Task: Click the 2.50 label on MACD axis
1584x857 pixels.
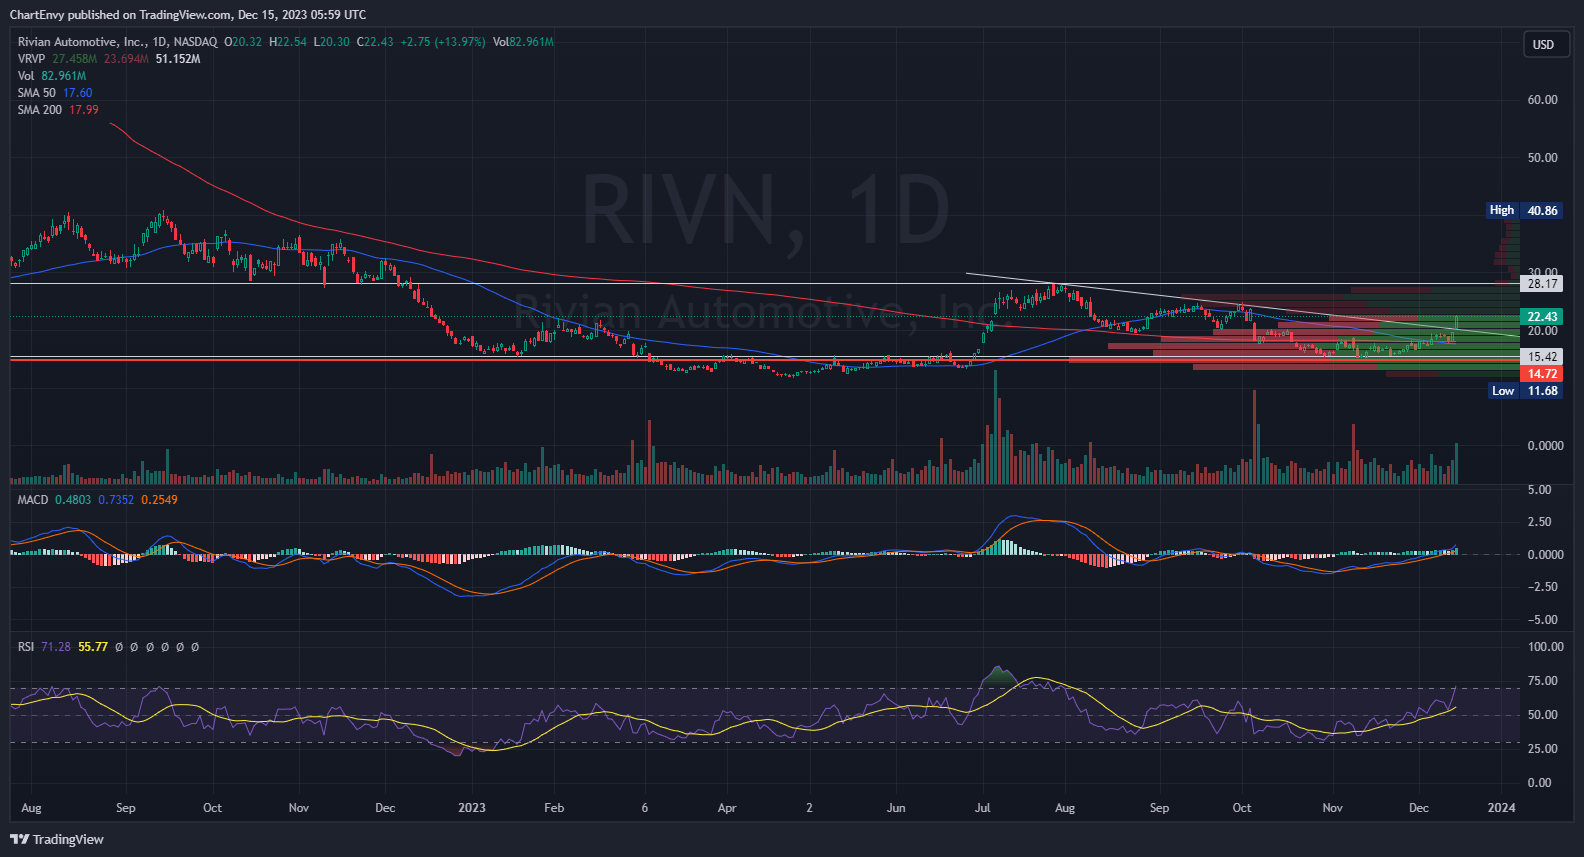Action: tap(1540, 522)
